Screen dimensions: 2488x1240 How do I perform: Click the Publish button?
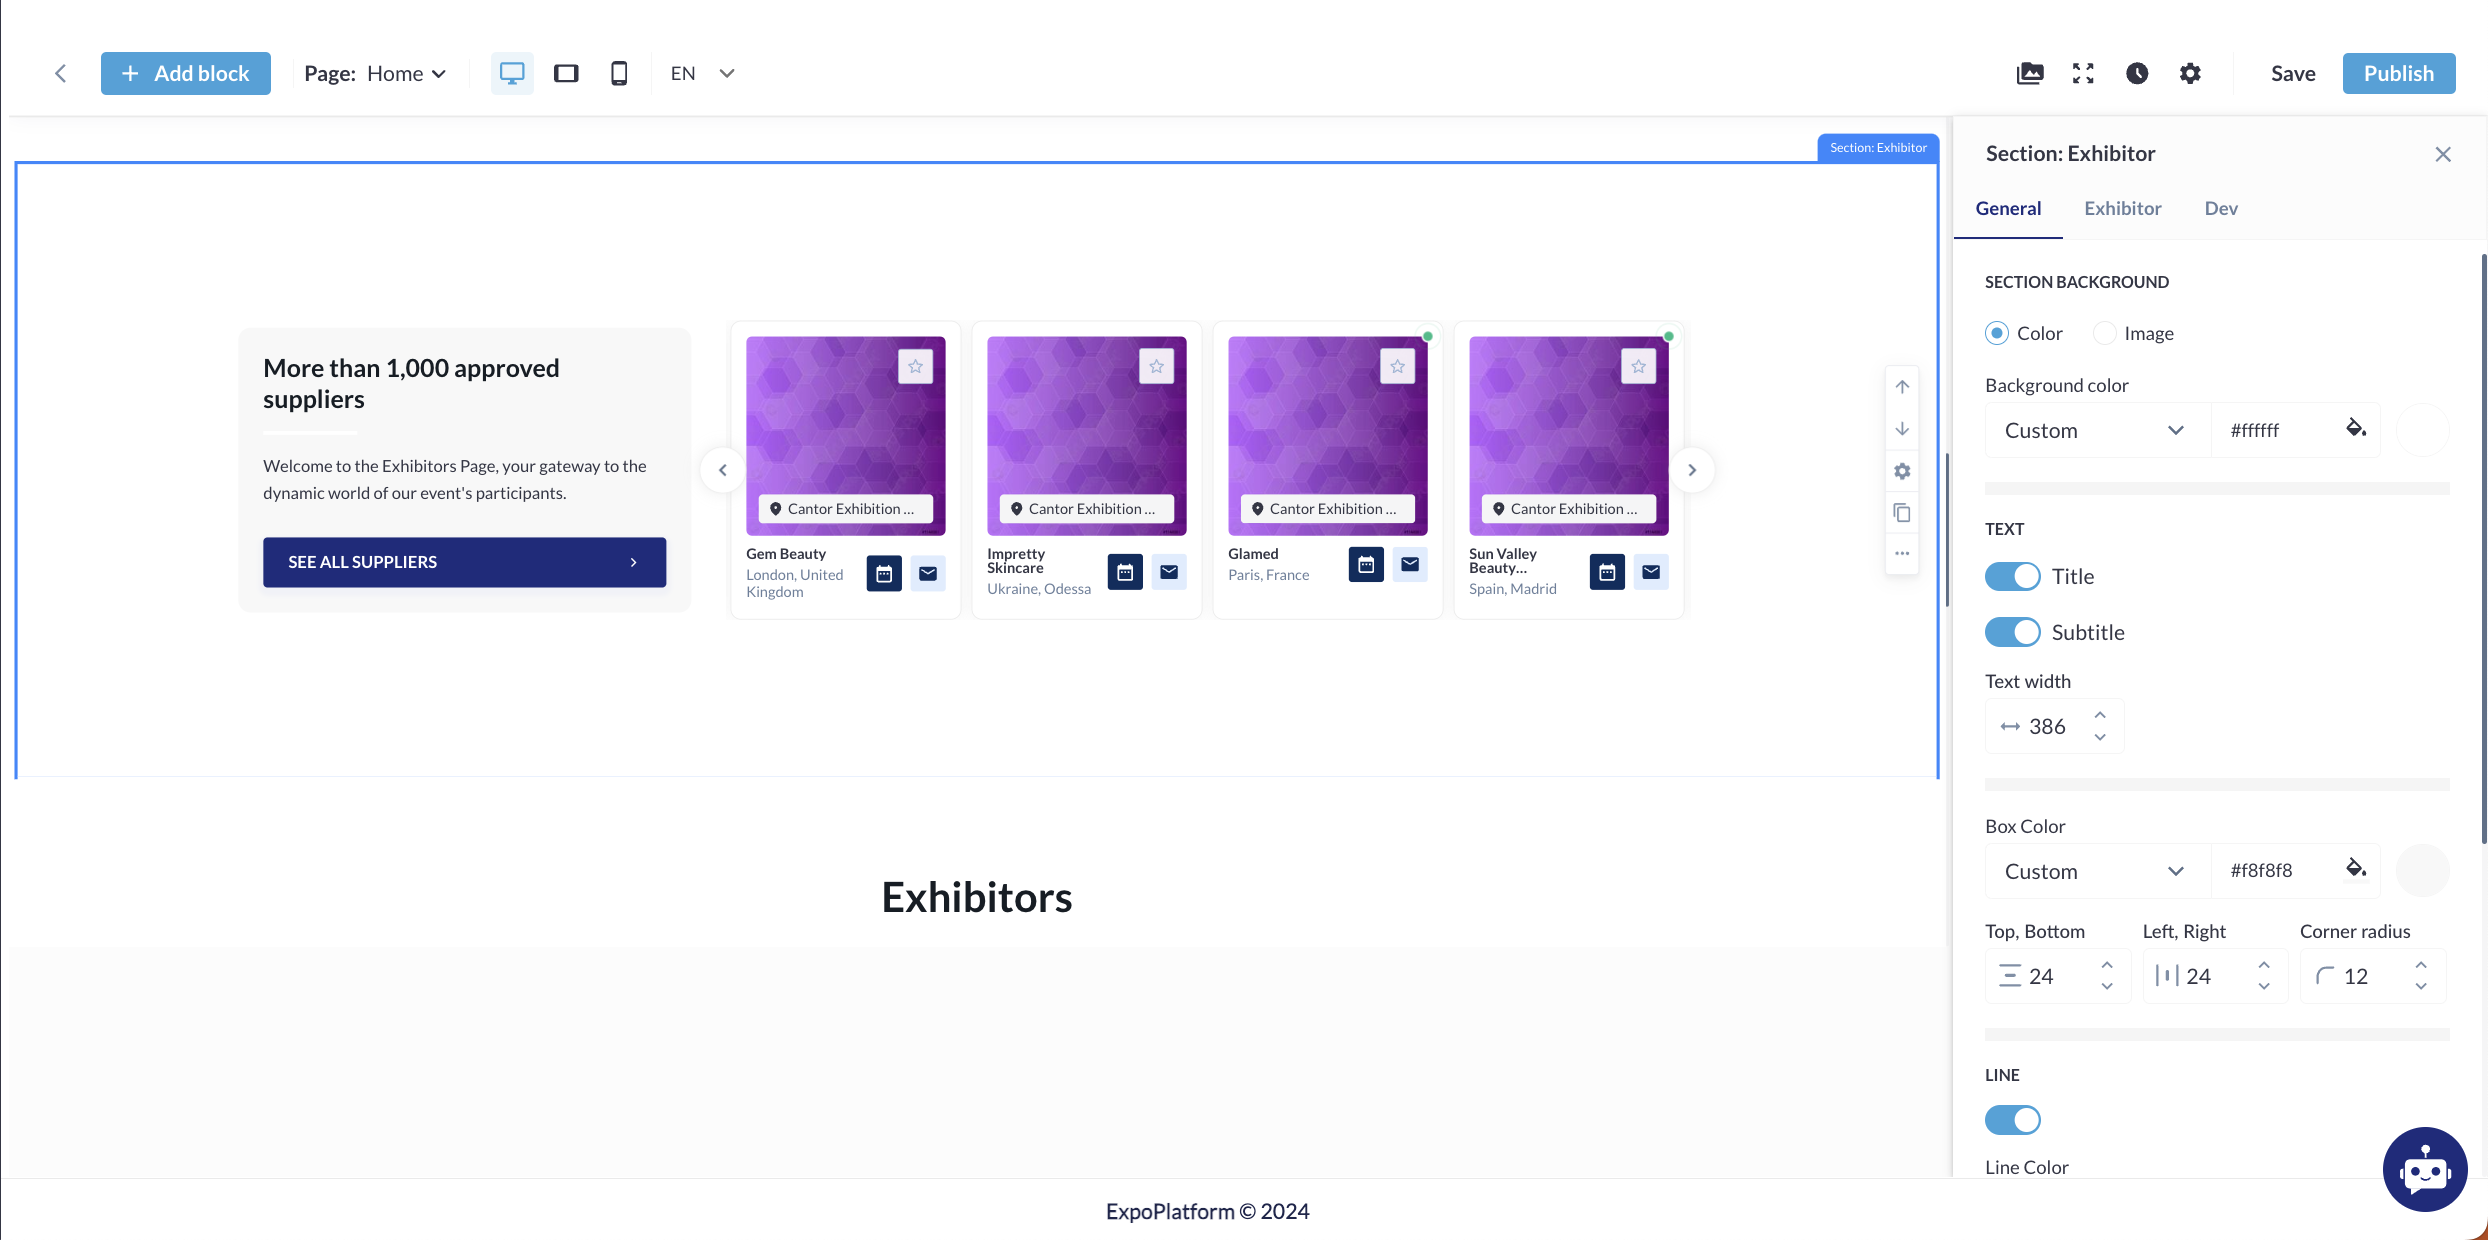click(x=2399, y=73)
